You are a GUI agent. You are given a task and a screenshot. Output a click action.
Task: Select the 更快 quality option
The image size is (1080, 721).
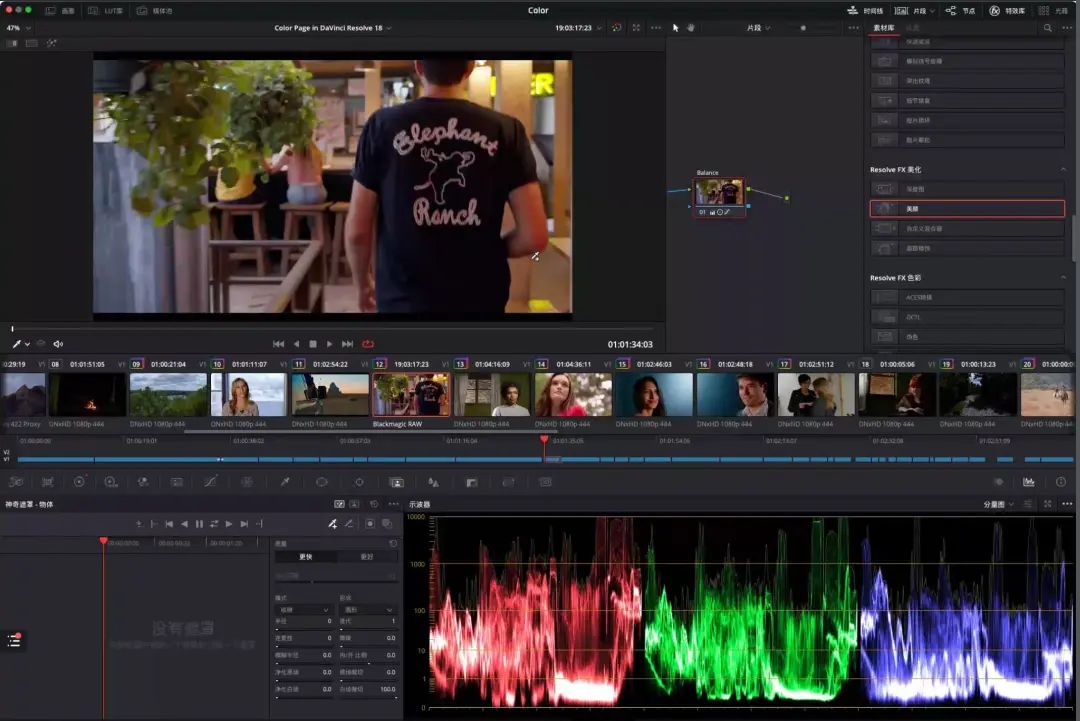(x=305, y=557)
